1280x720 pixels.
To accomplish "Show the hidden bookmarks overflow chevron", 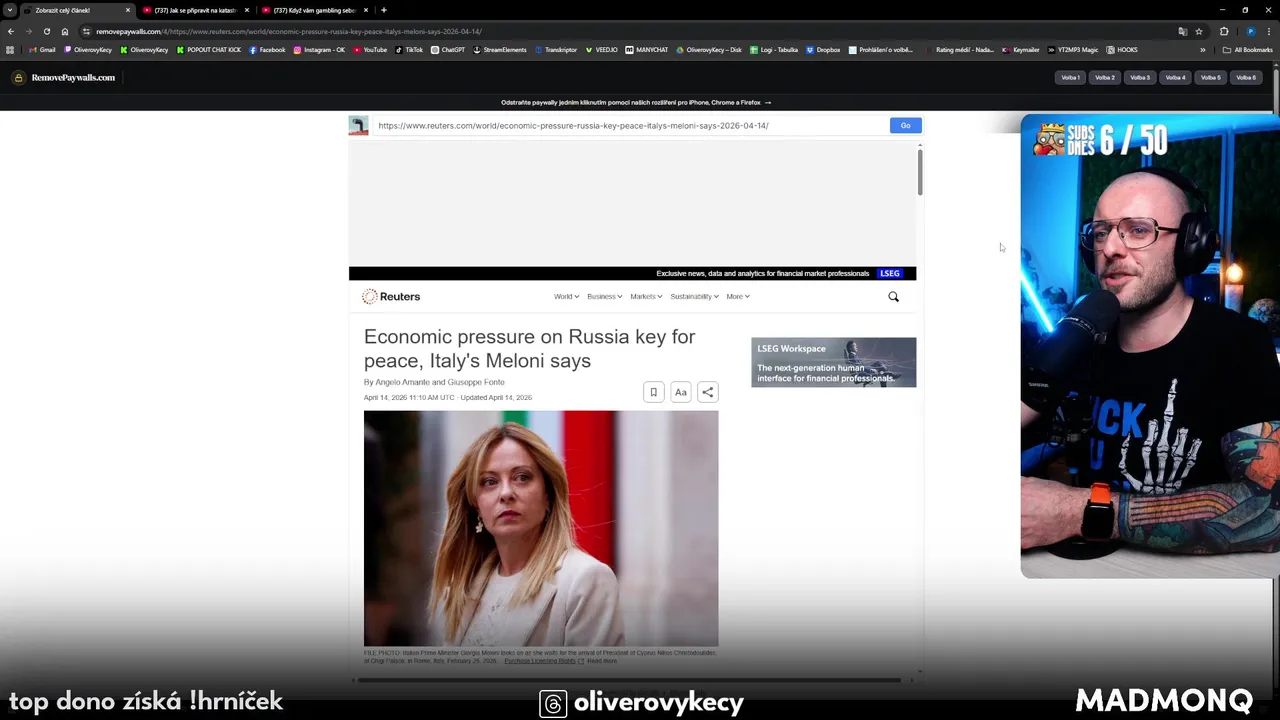I will 1203,50.
